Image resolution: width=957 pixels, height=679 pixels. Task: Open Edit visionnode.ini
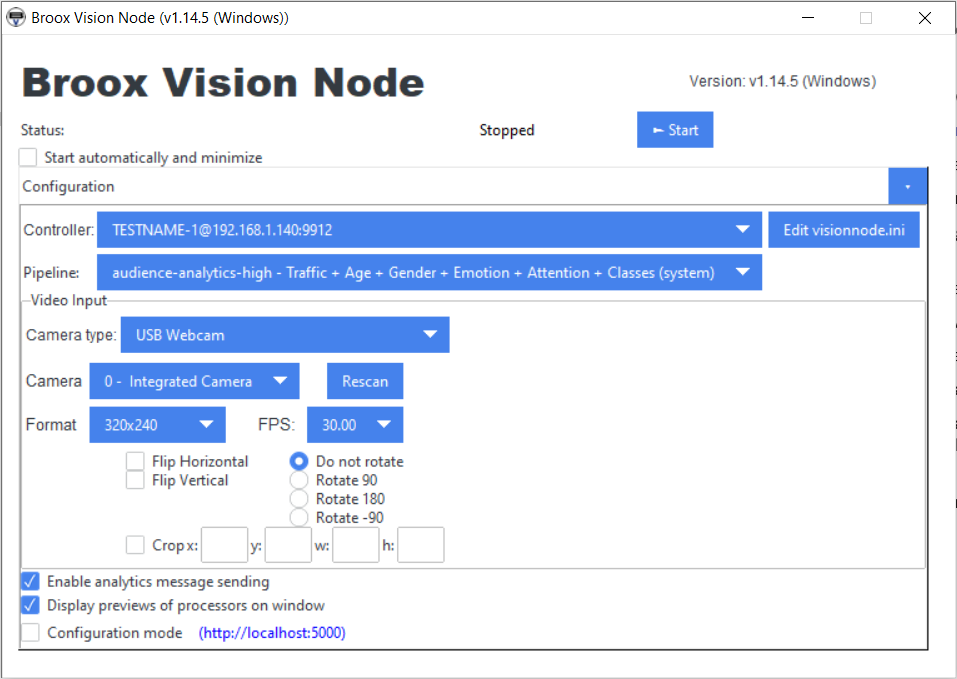843,230
